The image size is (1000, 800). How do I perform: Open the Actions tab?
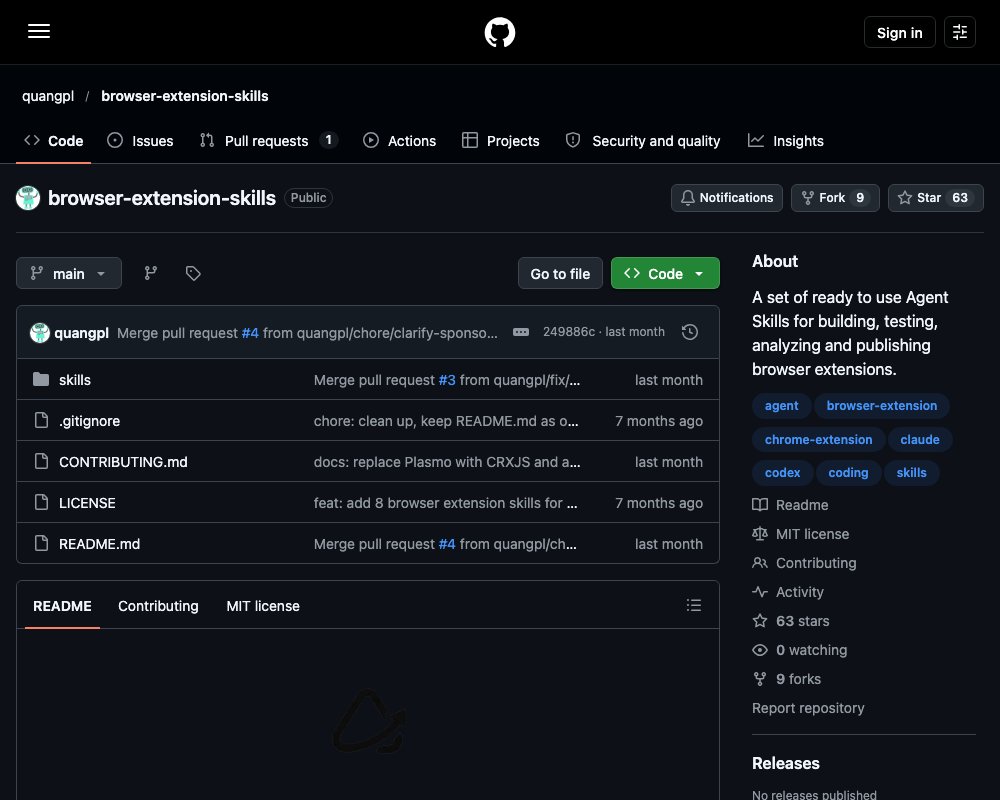pos(399,141)
